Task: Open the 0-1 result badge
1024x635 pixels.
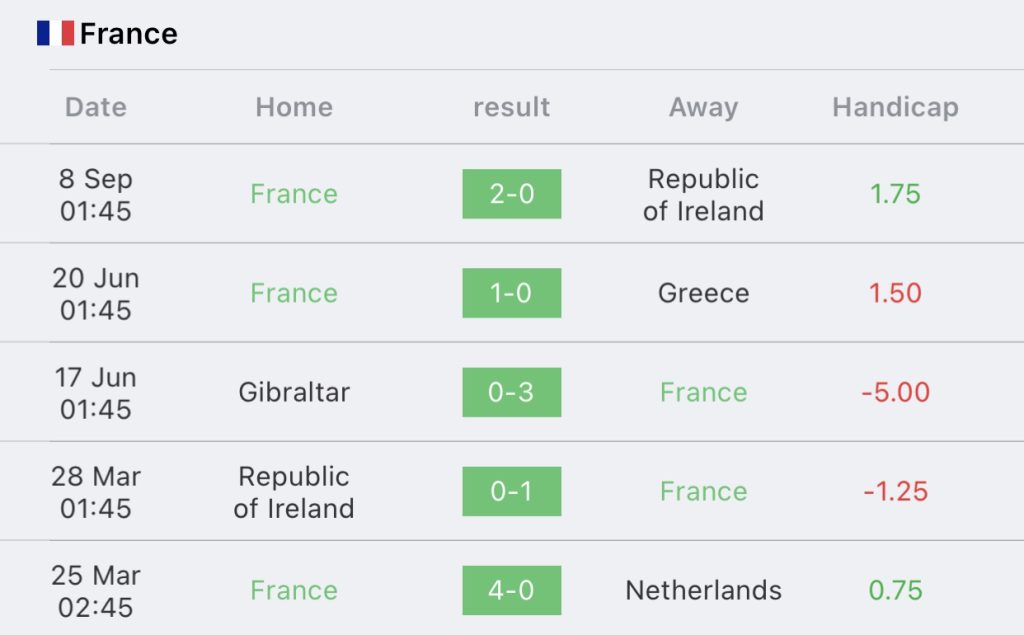Action: [511, 491]
